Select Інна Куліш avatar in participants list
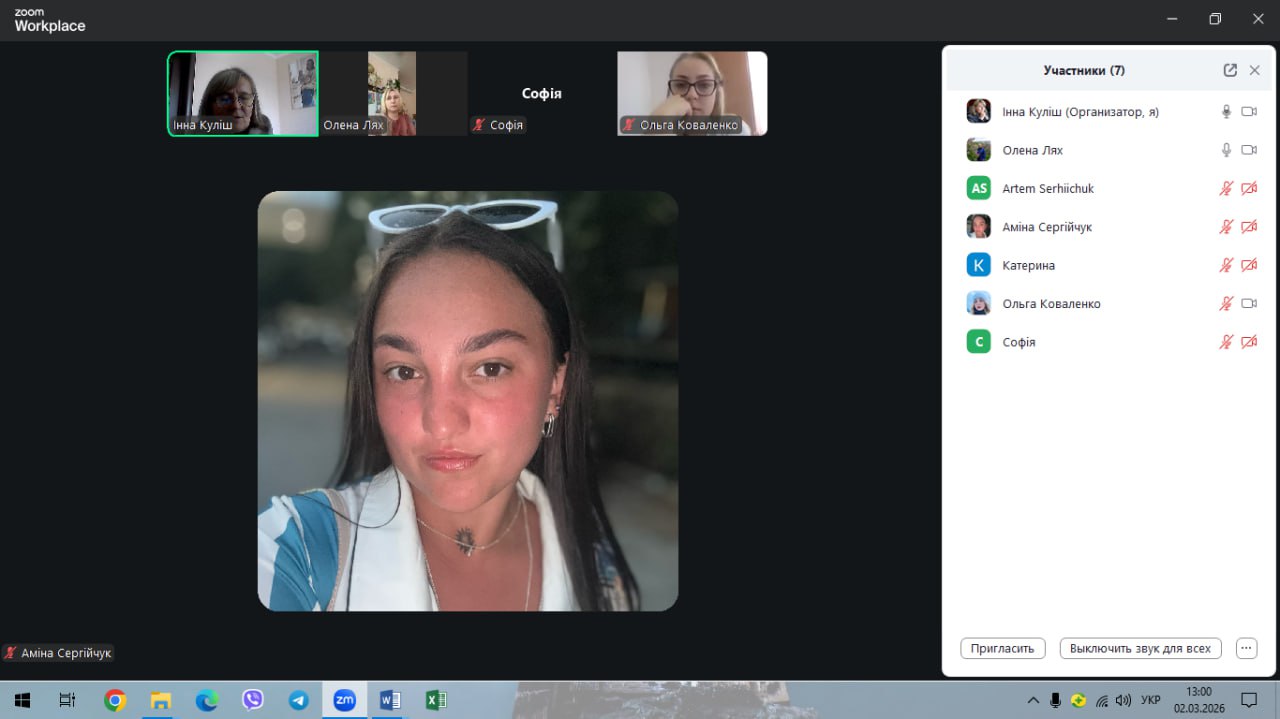 tap(979, 112)
